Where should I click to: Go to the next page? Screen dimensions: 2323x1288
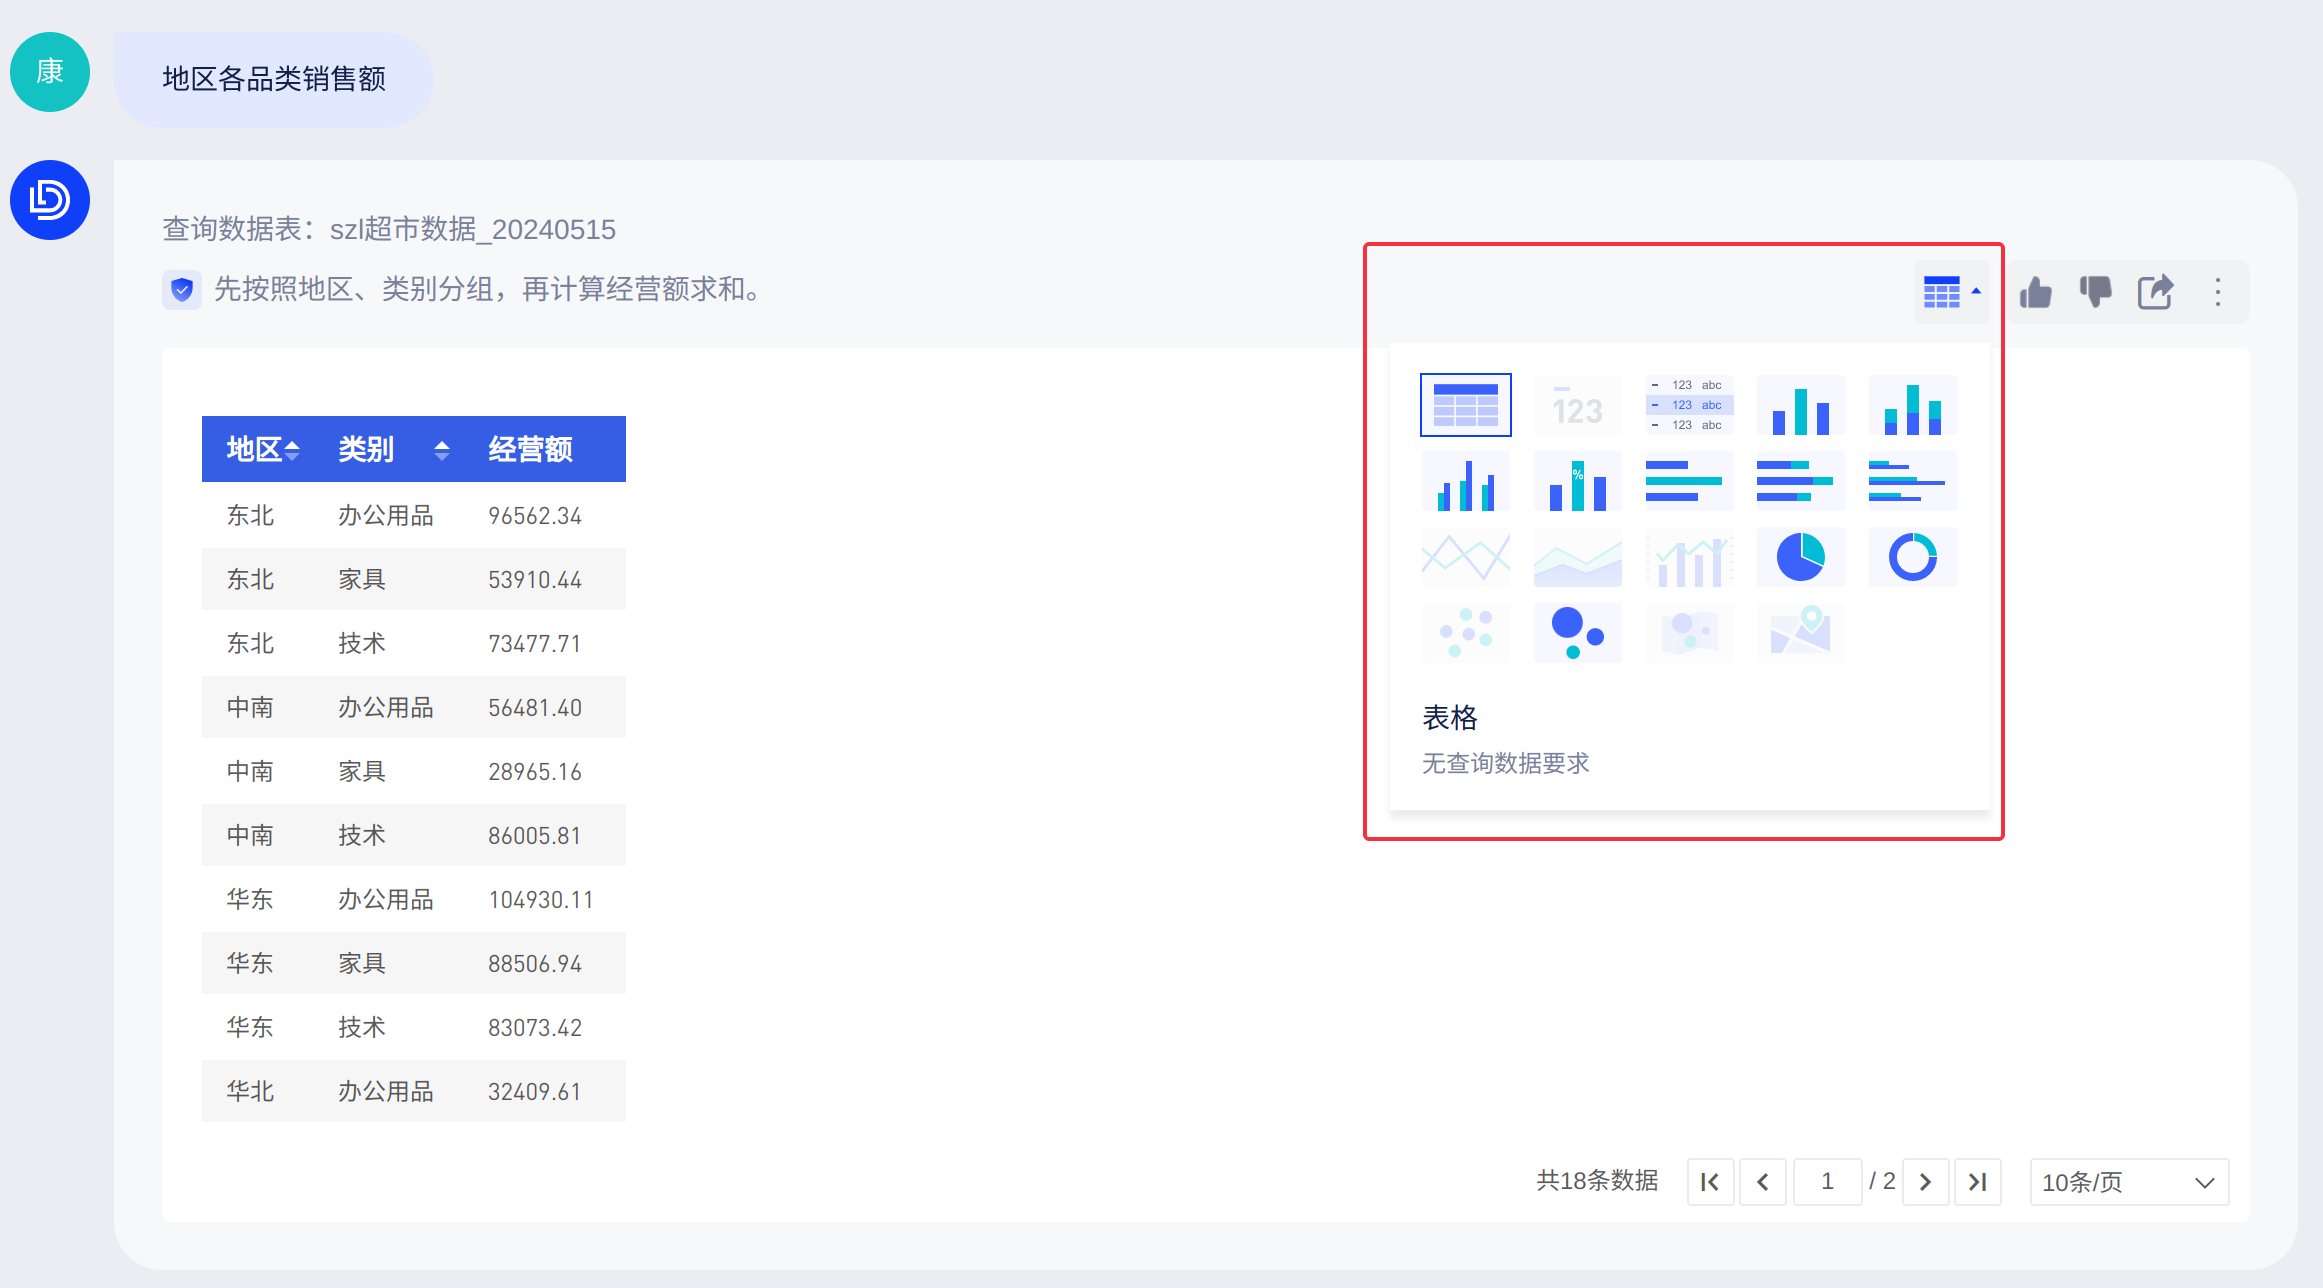coord(1925,1182)
